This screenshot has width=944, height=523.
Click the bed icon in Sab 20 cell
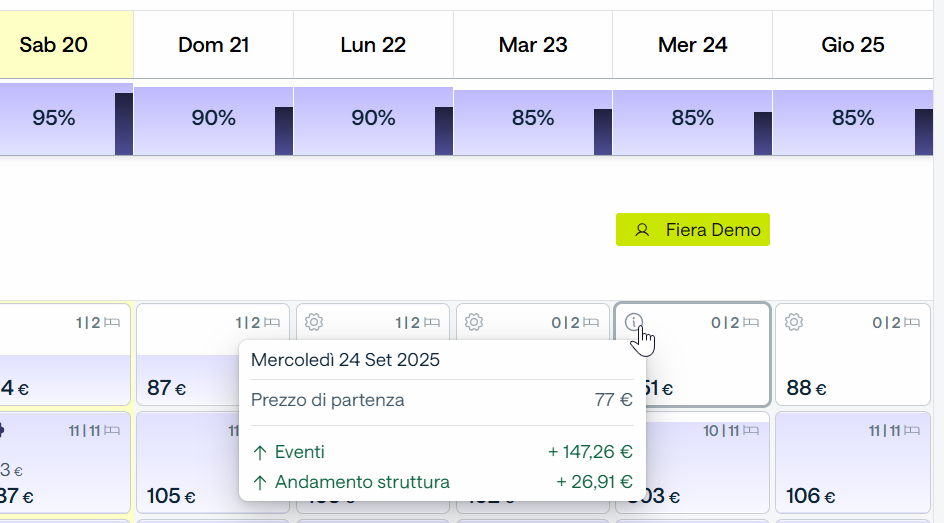click(112, 323)
